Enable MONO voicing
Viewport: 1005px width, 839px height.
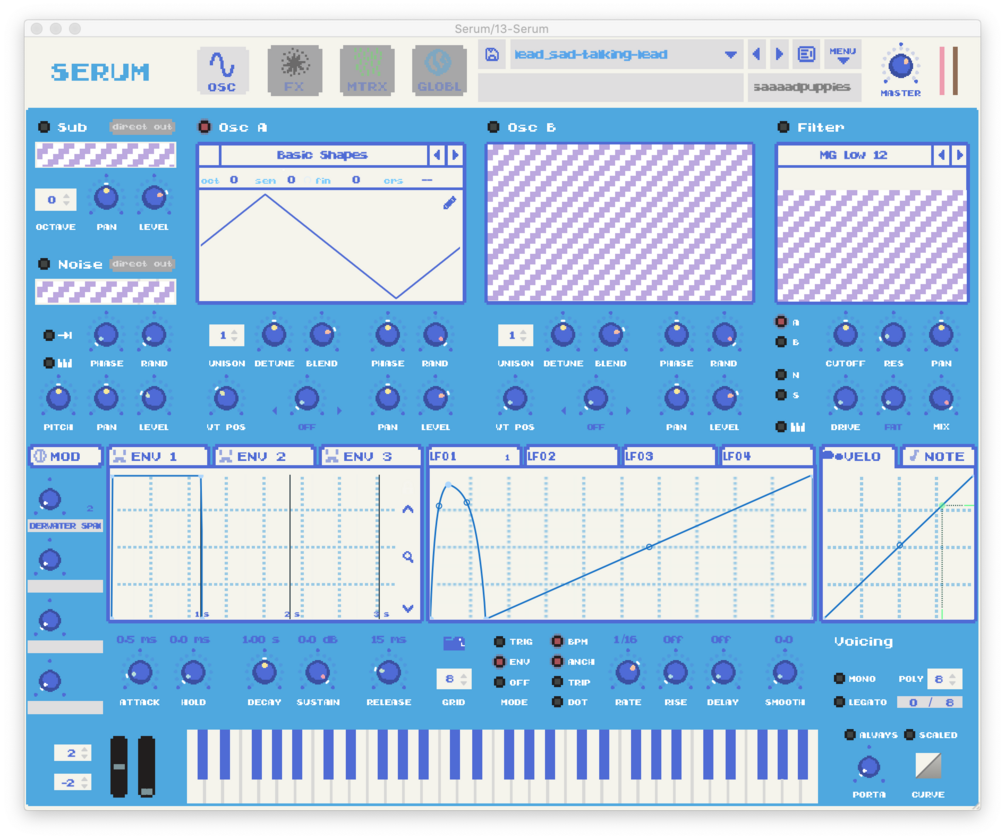839,678
